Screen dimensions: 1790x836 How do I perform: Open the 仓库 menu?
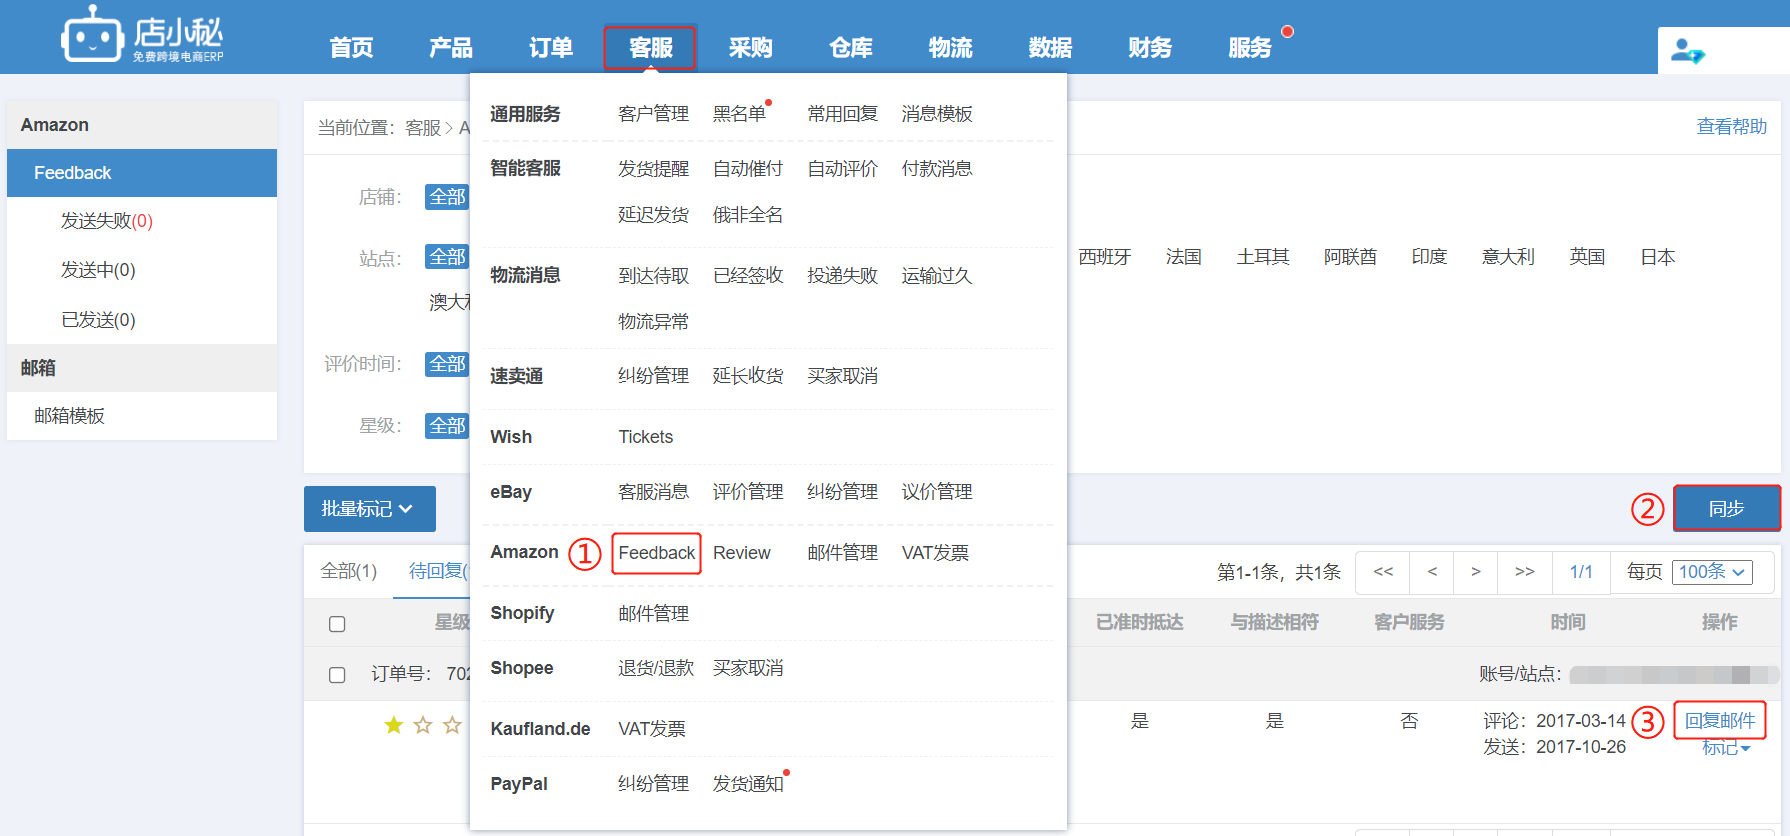(851, 48)
